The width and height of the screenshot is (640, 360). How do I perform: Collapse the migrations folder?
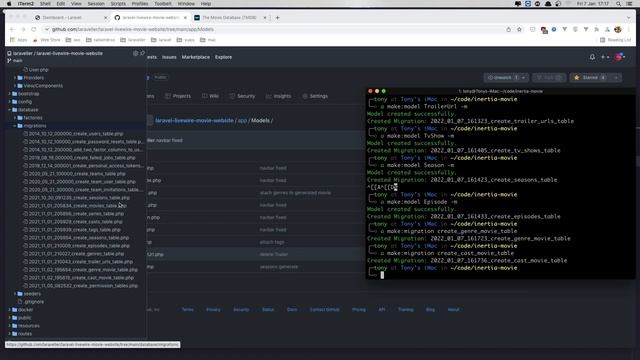pyautogui.click(x=32, y=126)
